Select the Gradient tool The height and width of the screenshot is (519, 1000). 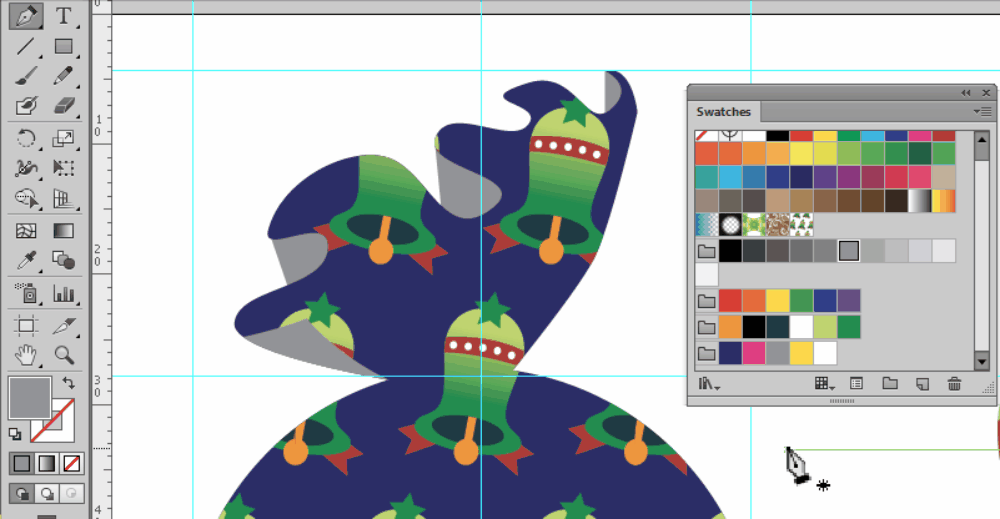(x=63, y=230)
